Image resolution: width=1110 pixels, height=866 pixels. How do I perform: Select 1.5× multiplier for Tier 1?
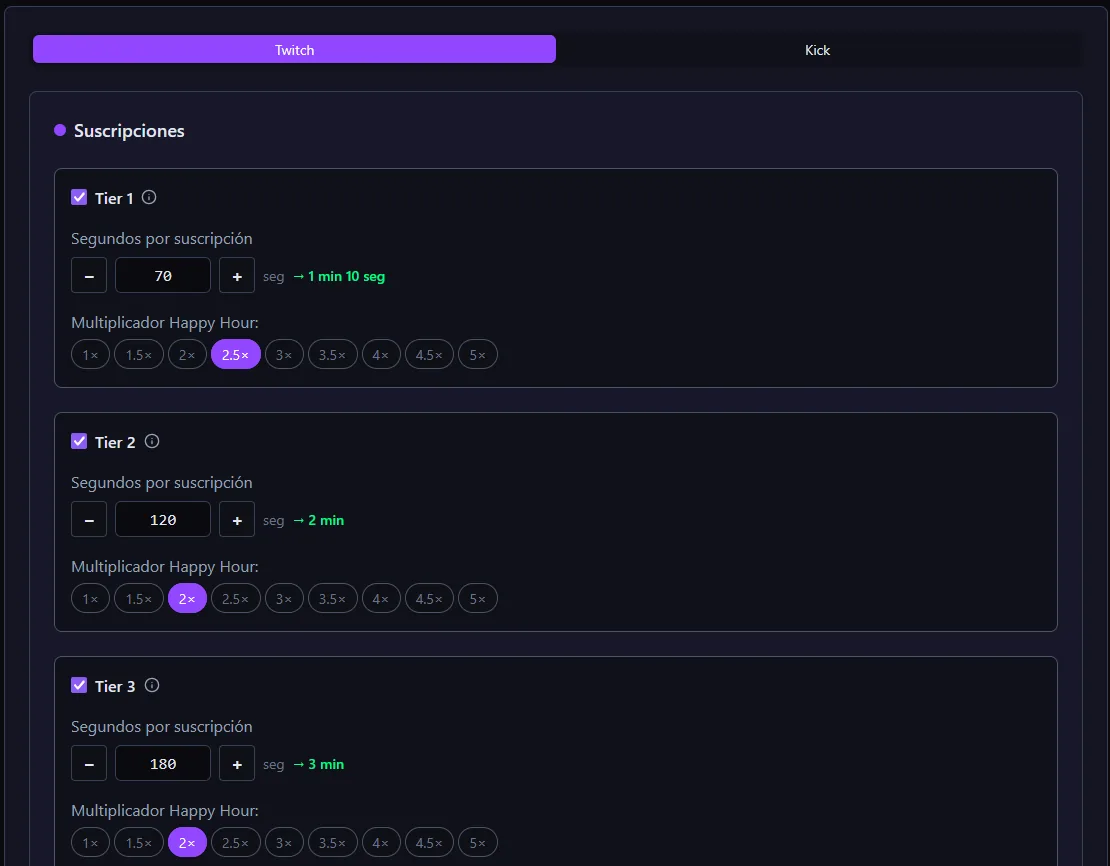(x=139, y=355)
